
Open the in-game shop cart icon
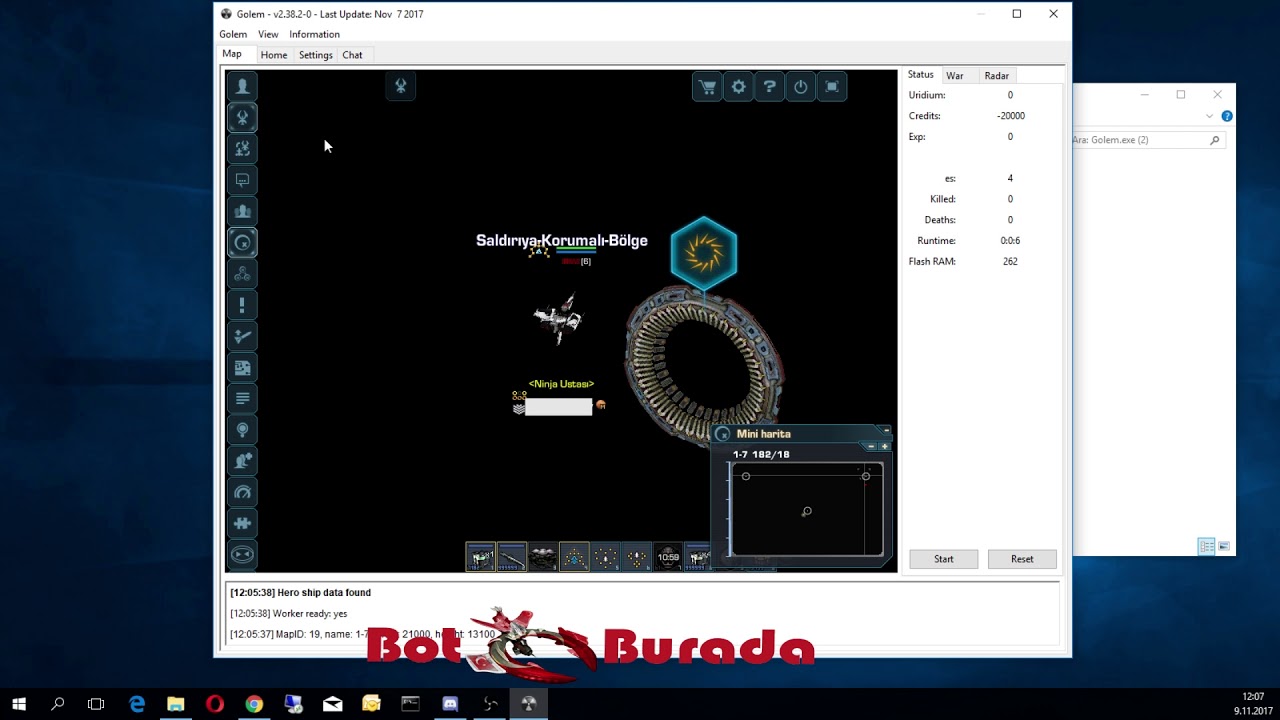pyautogui.click(x=707, y=87)
